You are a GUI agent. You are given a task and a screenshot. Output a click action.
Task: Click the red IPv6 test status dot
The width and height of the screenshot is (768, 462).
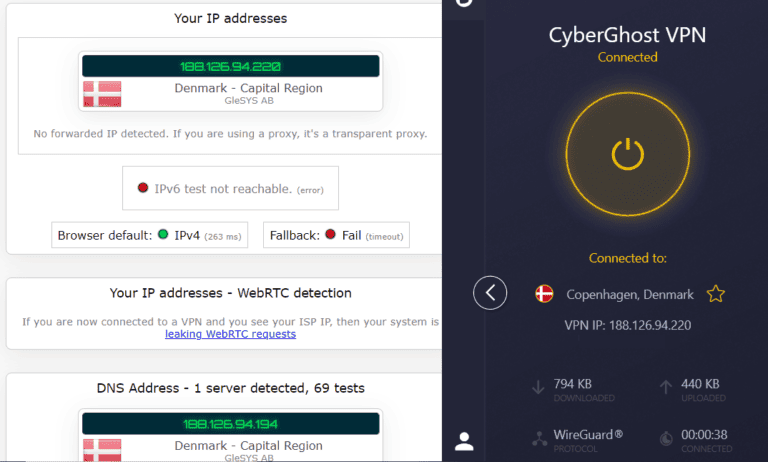tap(143, 188)
